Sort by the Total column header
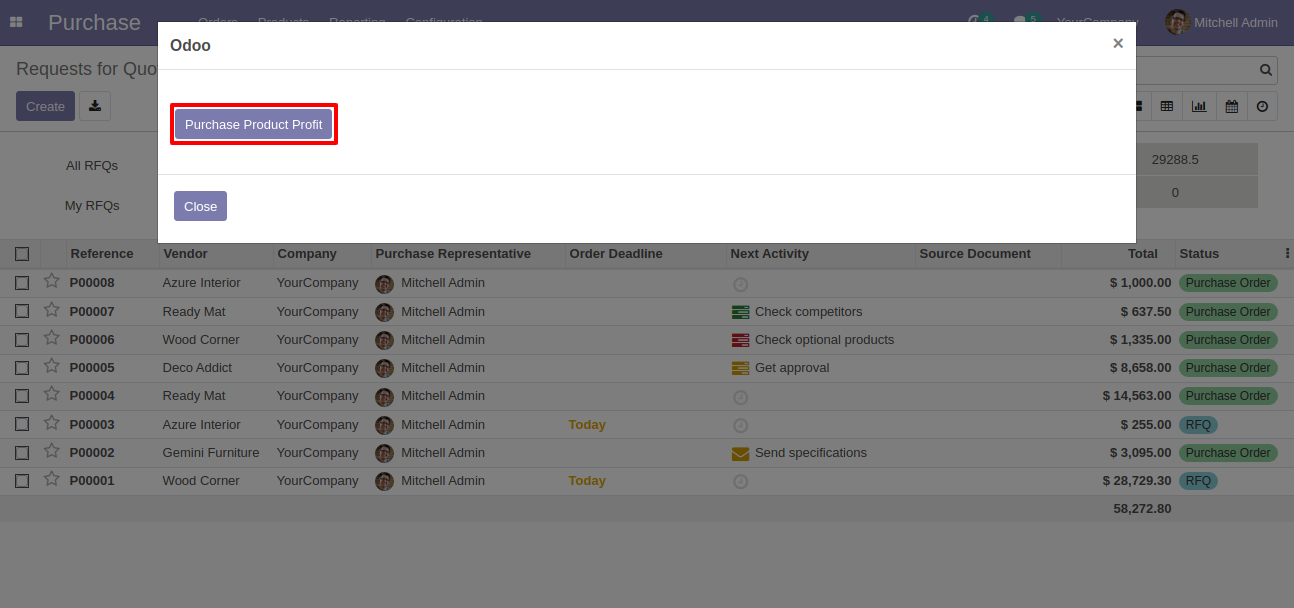This screenshot has height=608, width=1294. click(1142, 254)
